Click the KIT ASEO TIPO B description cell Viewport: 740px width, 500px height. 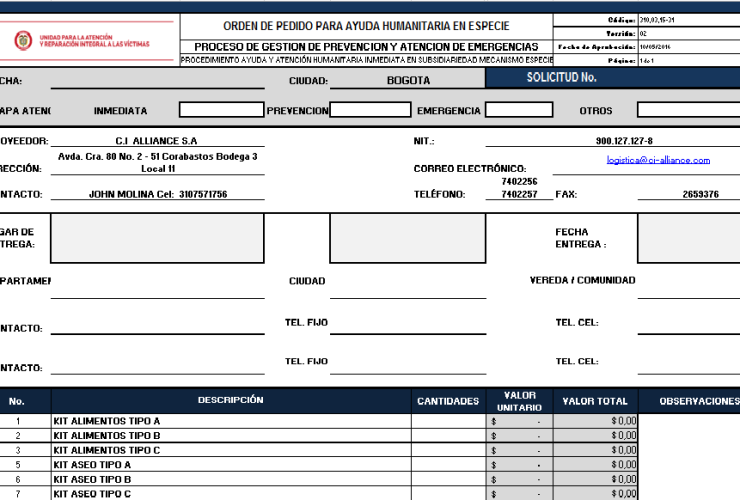pyautogui.click(x=230, y=479)
